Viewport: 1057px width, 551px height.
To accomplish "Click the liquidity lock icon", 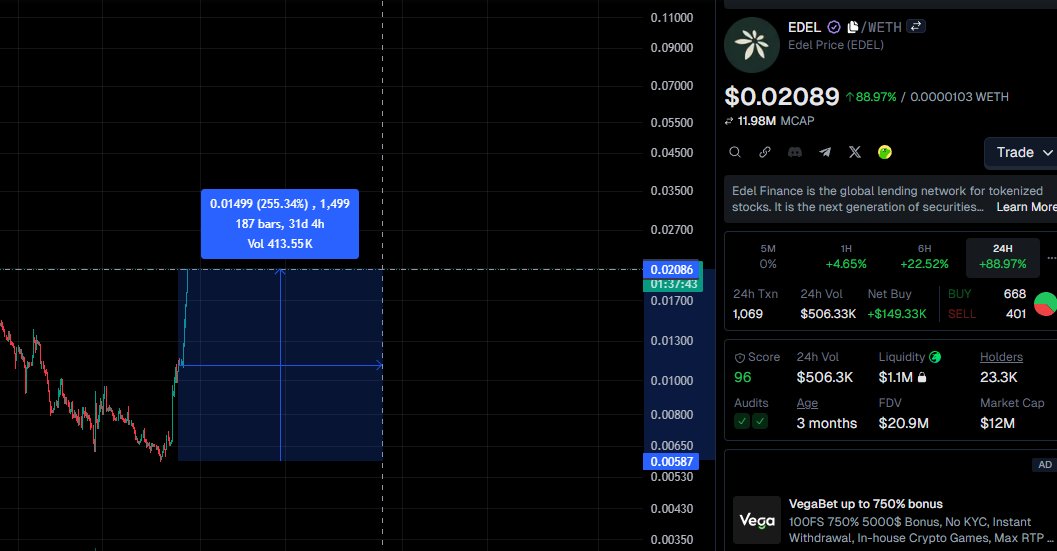I will click(x=922, y=378).
